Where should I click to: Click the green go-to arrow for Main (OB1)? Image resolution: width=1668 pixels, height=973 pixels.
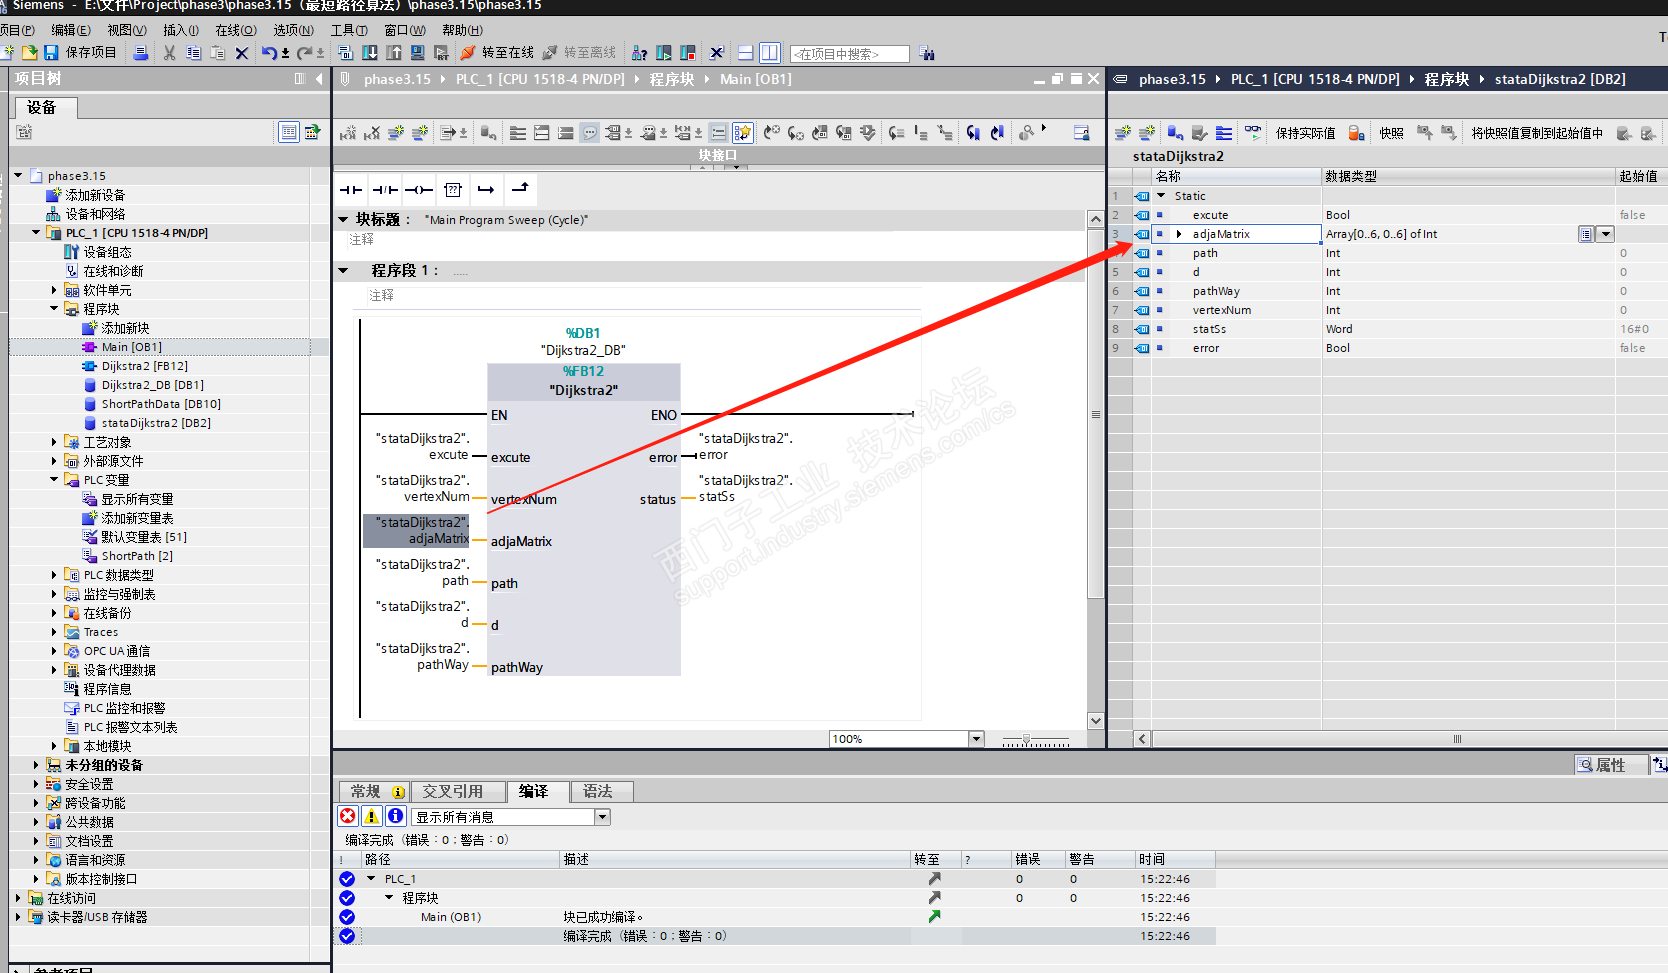(x=934, y=917)
